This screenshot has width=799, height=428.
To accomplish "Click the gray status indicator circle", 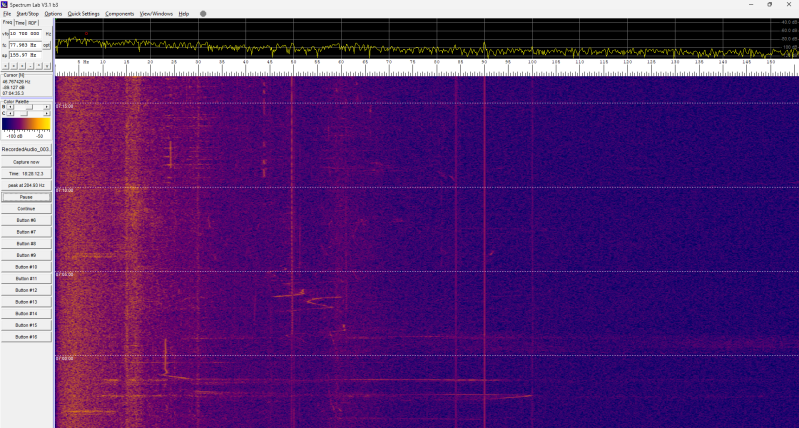I will pyautogui.click(x=203, y=14).
